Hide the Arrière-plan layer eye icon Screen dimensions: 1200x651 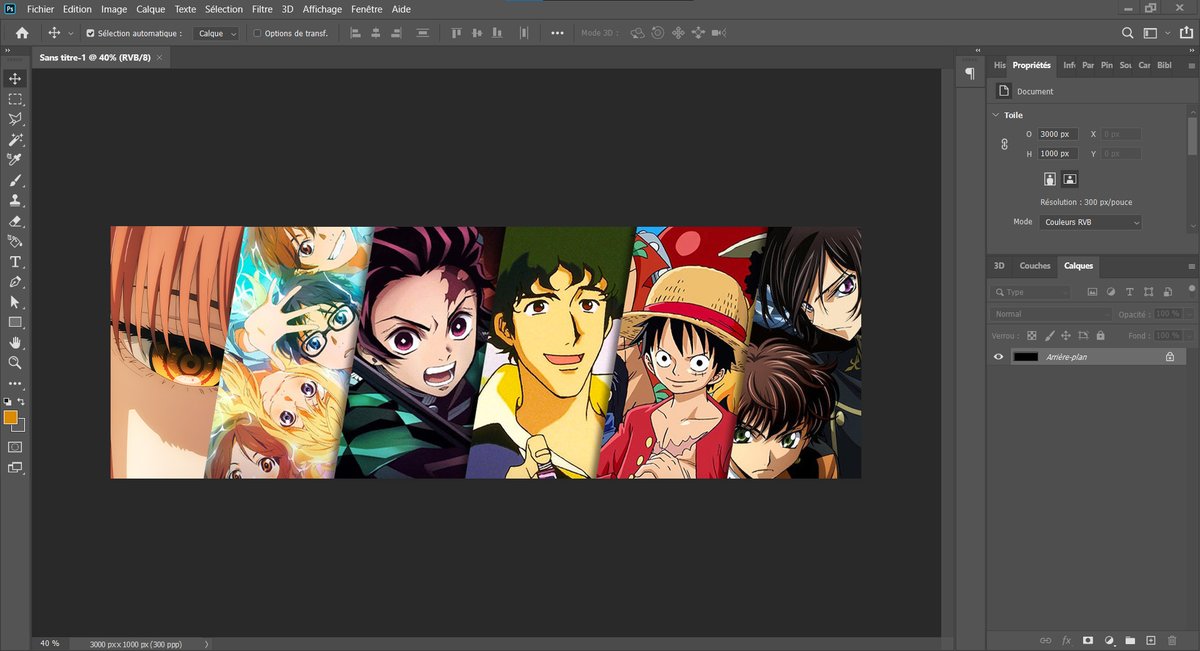tap(998, 357)
